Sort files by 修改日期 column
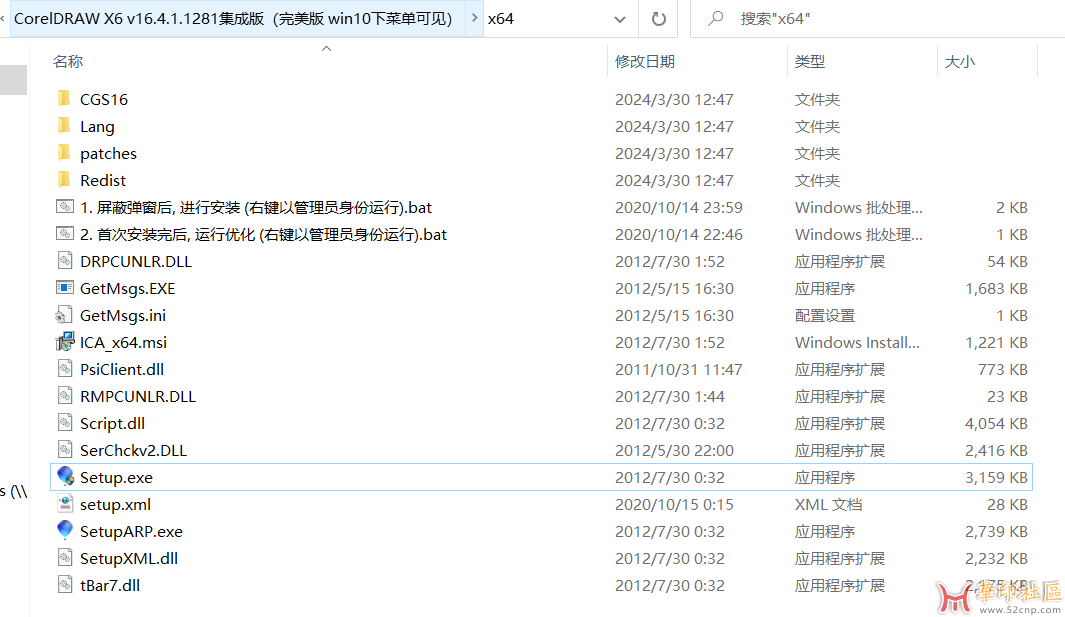Viewport: 1065px width, 617px height. pyautogui.click(x=644, y=61)
